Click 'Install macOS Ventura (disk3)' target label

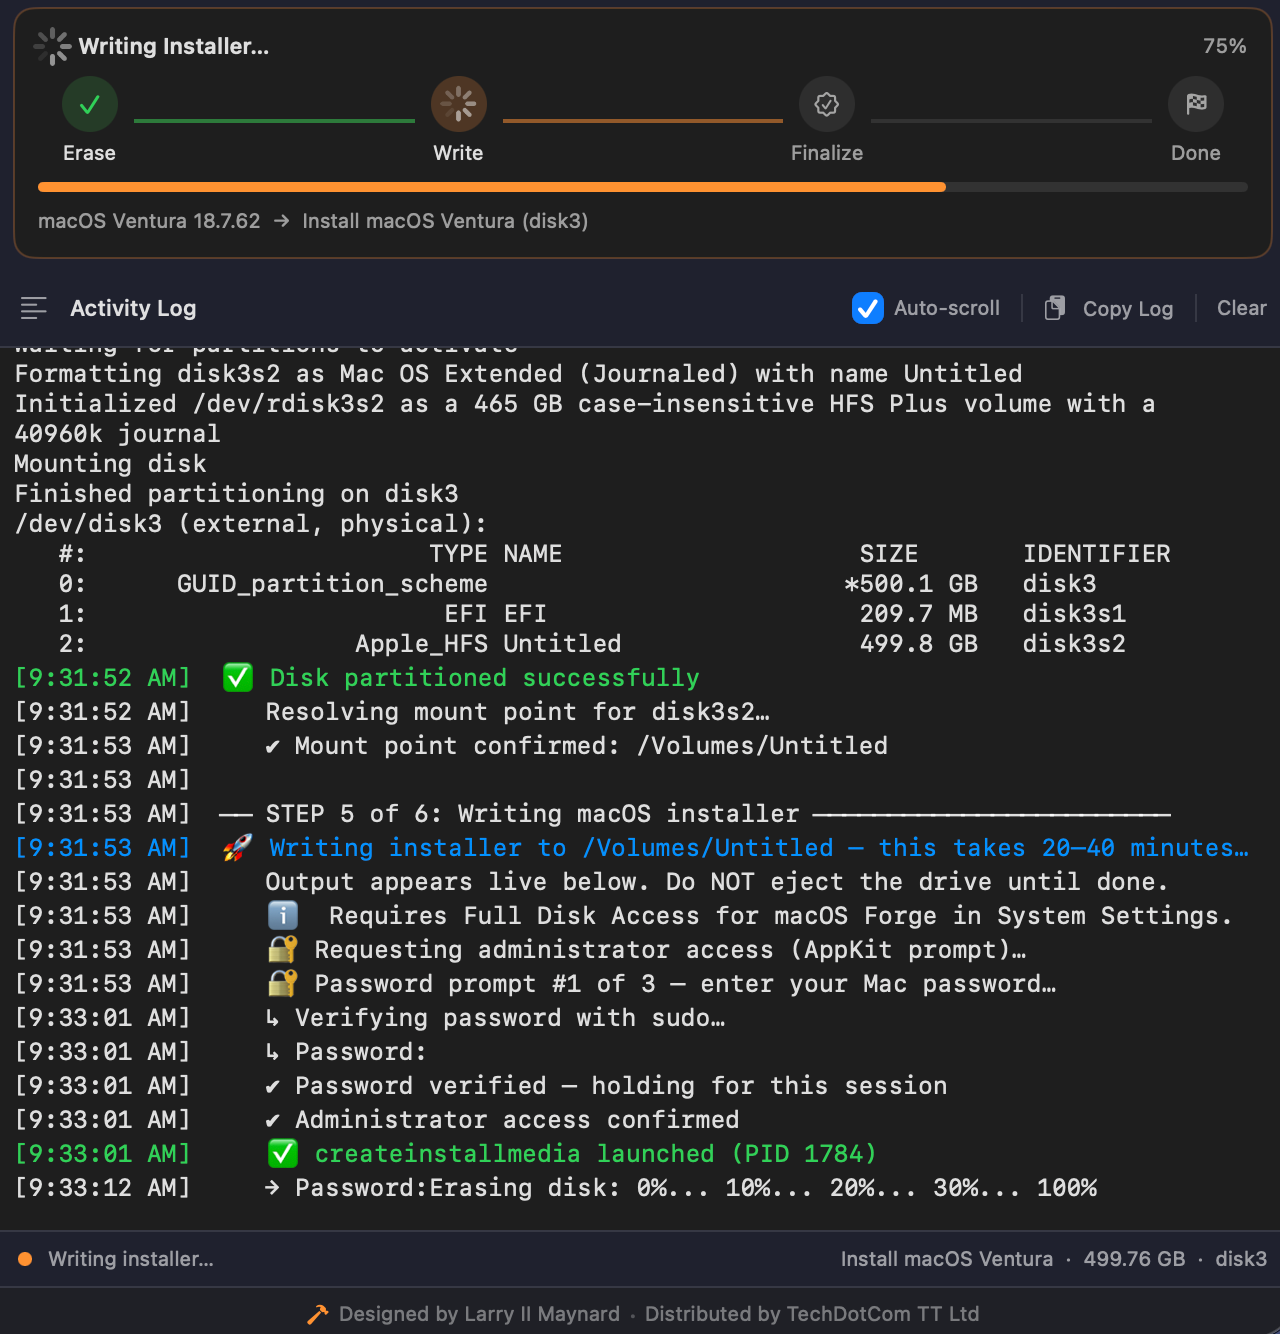(x=445, y=221)
